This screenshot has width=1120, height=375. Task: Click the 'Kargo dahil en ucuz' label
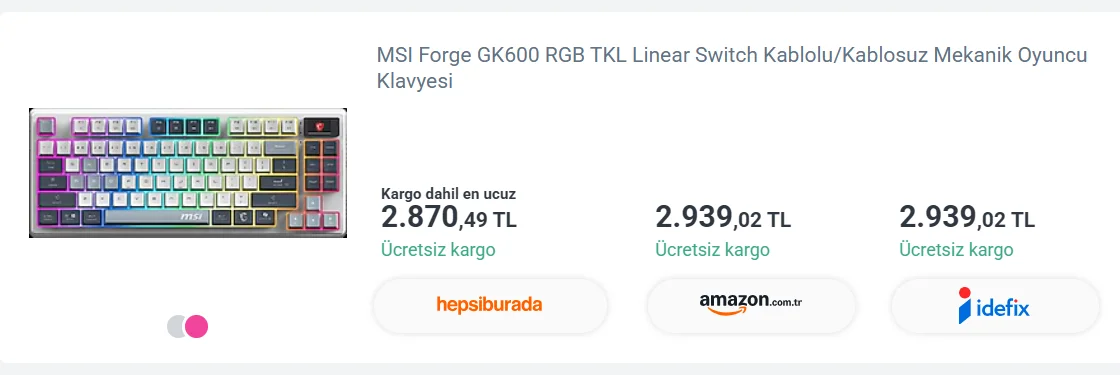(x=449, y=194)
